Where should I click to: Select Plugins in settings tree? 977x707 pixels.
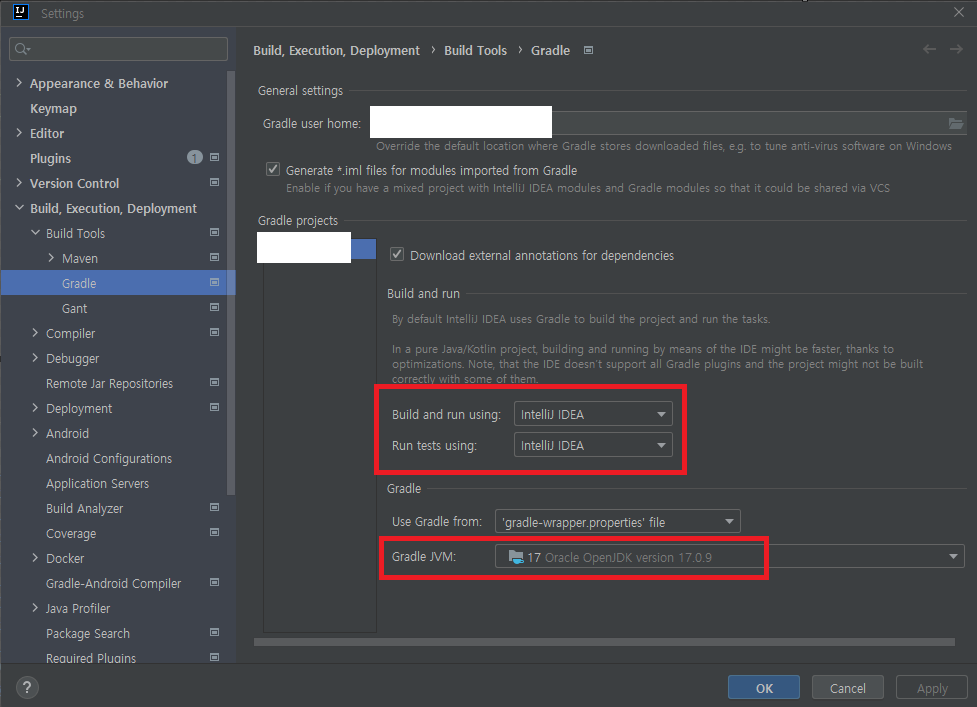pos(50,158)
